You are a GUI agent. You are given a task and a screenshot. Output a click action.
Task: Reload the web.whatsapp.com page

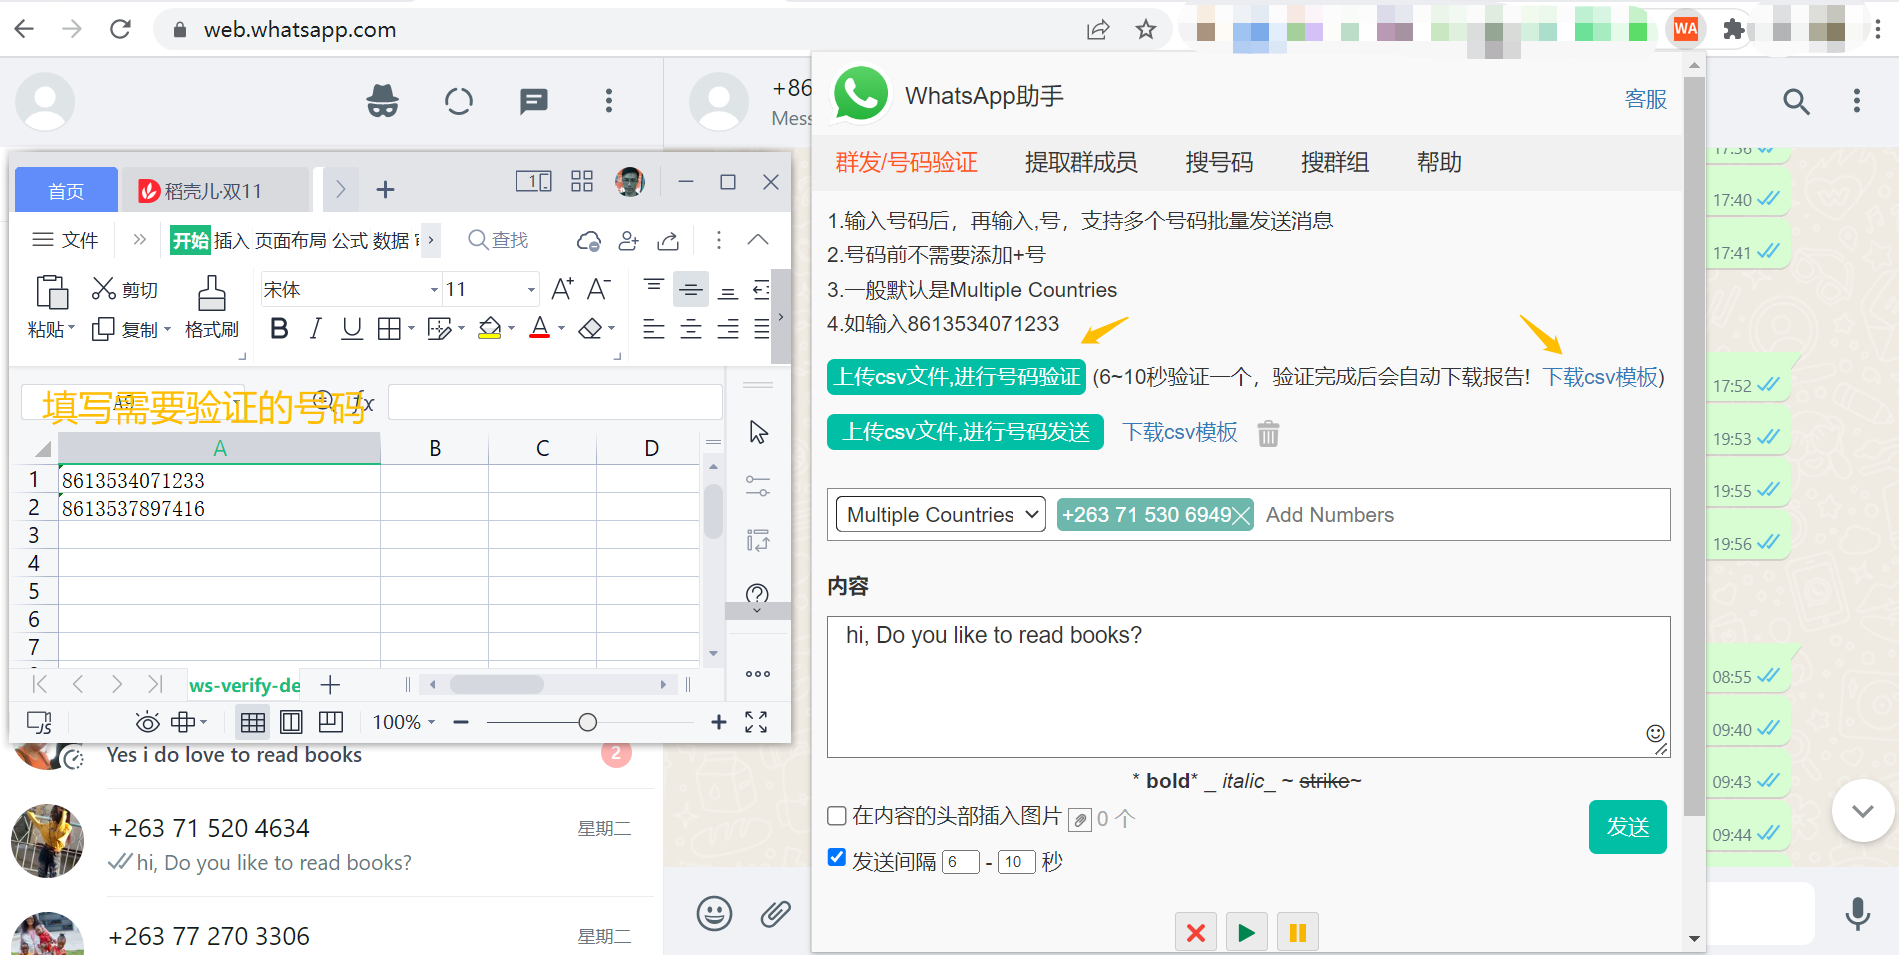point(120,29)
